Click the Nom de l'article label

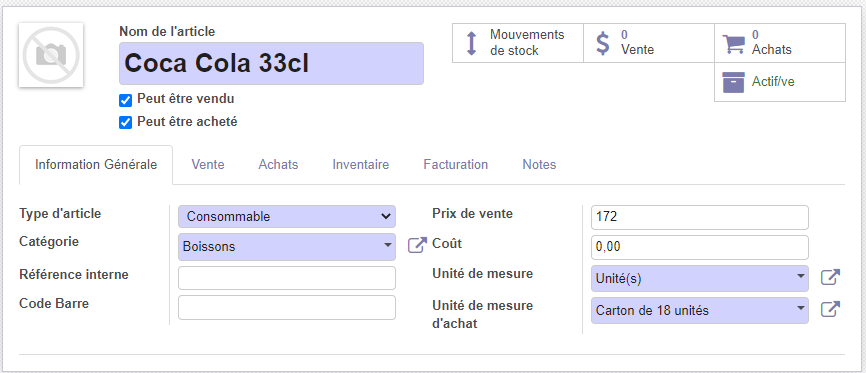[x=167, y=31]
